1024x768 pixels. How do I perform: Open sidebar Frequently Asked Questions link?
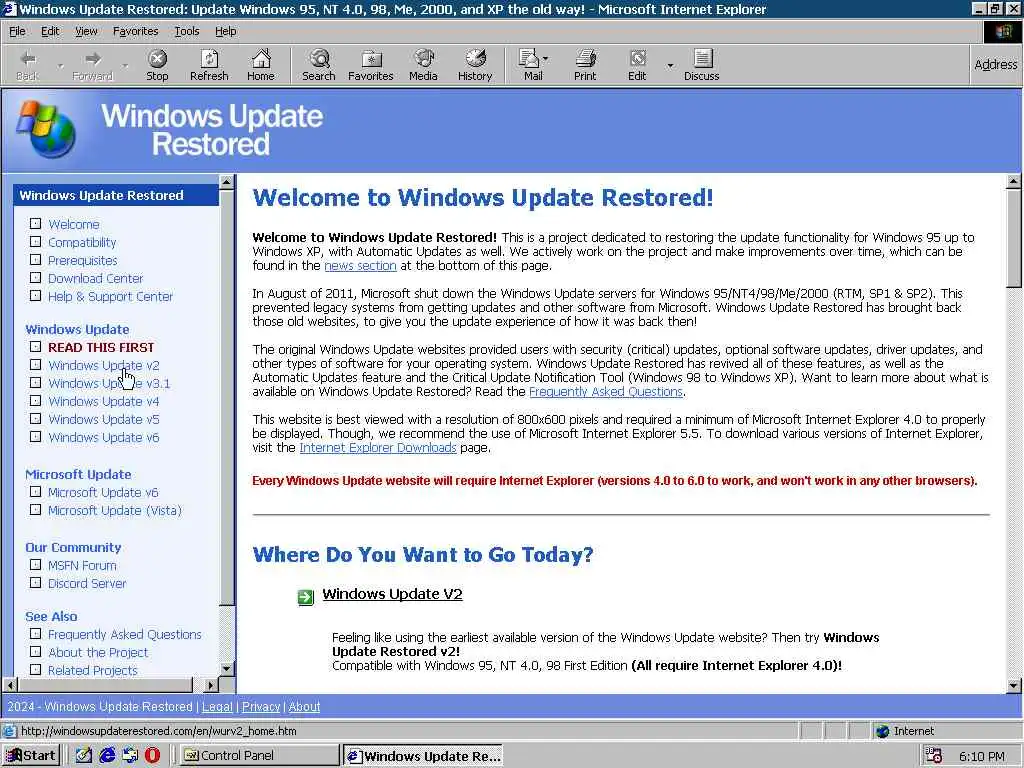(125, 634)
